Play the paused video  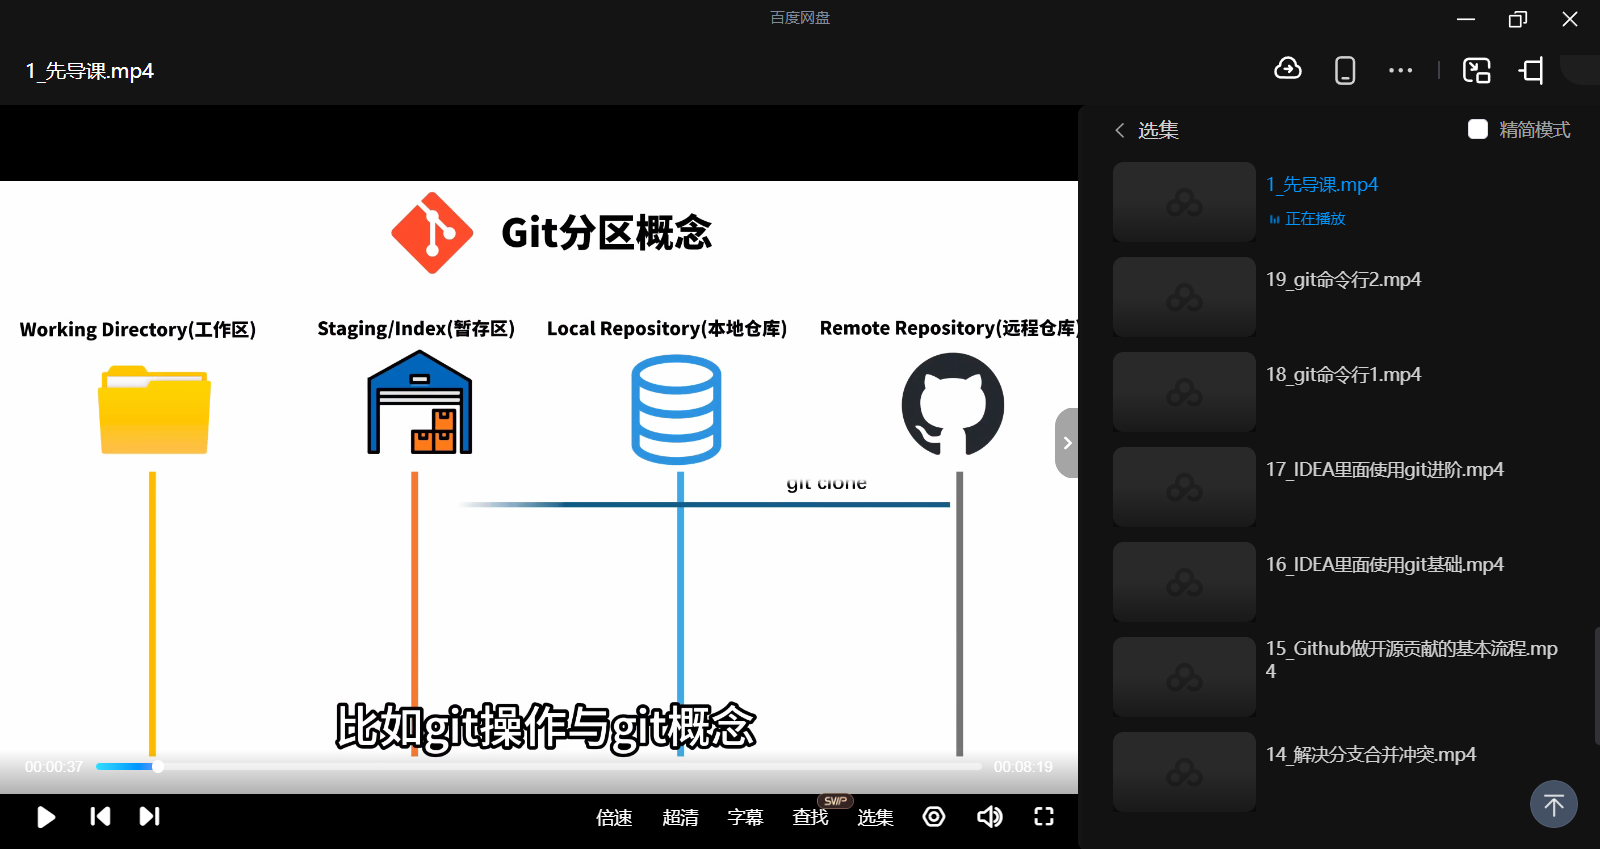point(46,817)
